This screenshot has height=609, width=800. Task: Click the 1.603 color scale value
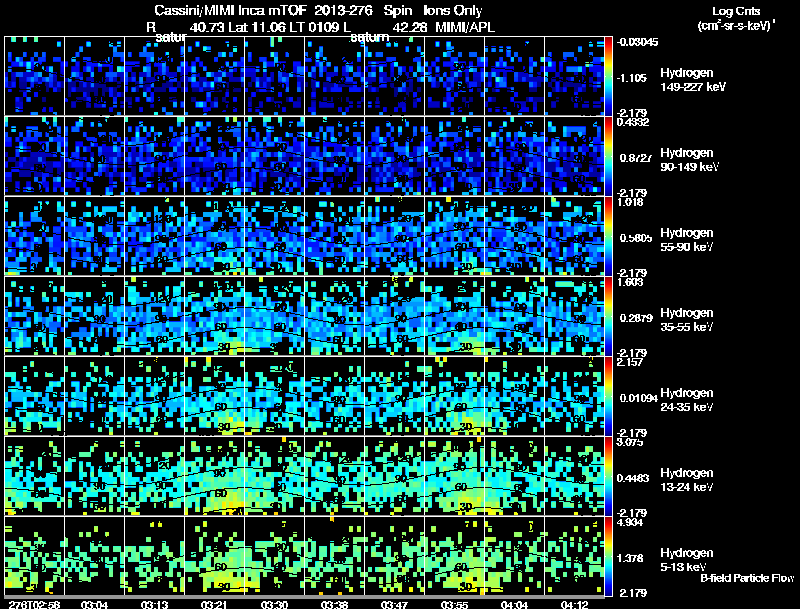[x=630, y=282]
